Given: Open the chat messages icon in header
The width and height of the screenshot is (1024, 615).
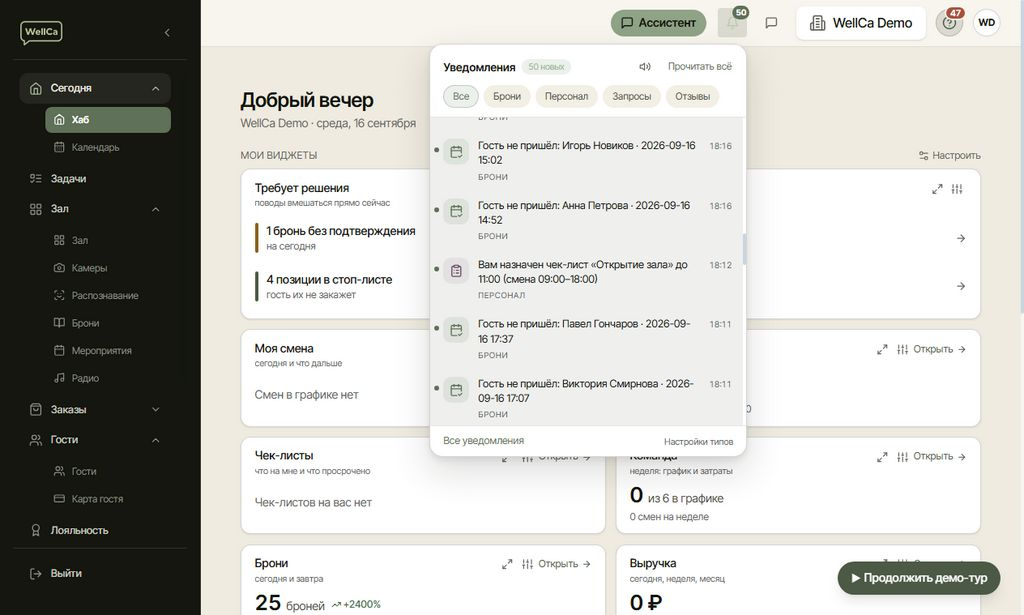Looking at the screenshot, I should (x=771, y=23).
